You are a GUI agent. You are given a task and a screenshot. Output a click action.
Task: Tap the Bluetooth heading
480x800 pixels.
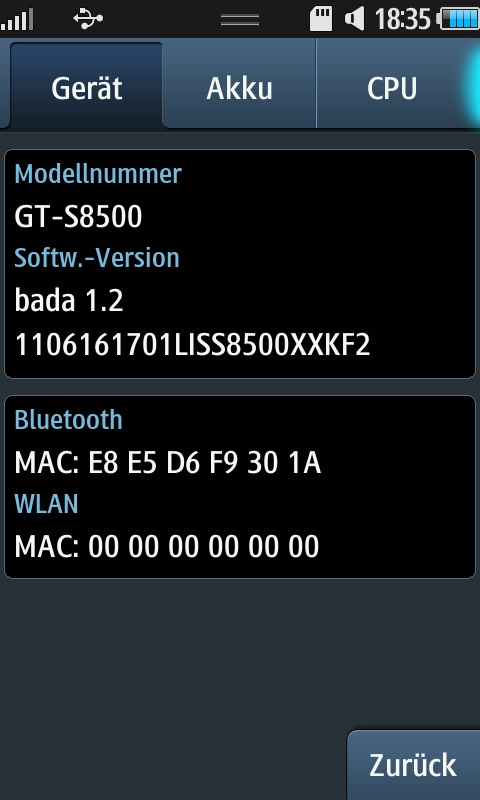(x=68, y=419)
